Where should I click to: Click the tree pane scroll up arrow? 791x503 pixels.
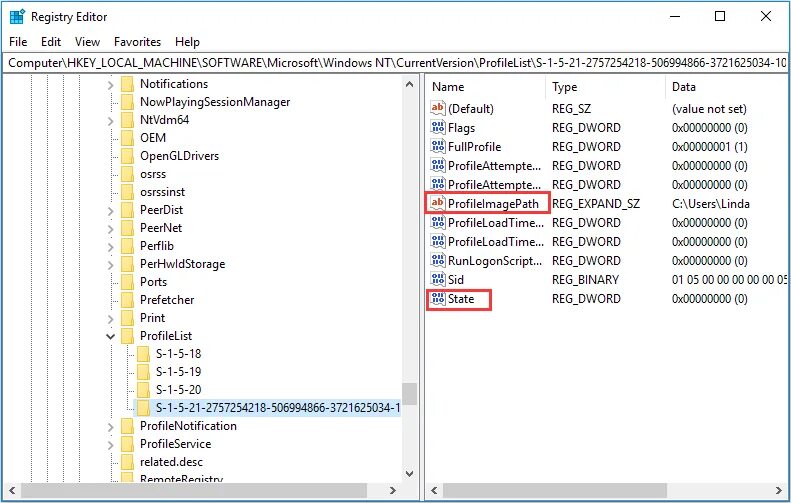coord(410,84)
